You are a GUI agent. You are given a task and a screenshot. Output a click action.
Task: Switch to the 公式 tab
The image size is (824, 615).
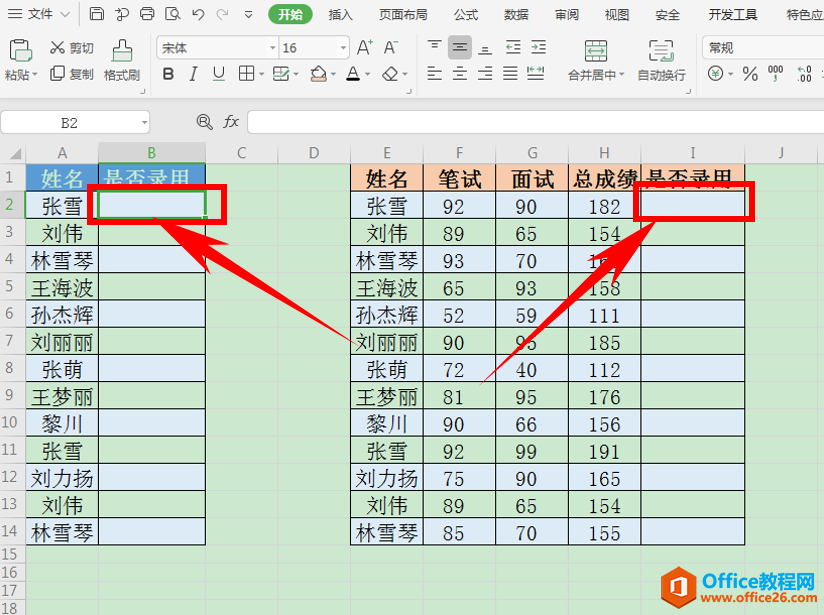(466, 15)
